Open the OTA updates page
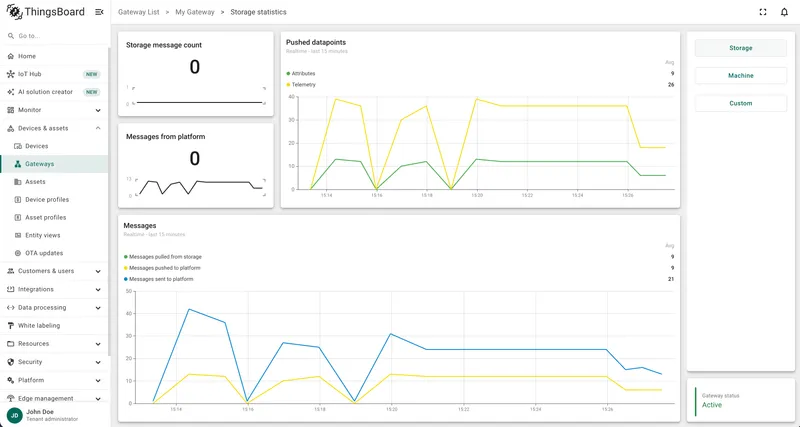This screenshot has height=427, width=800. [x=54, y=253]
